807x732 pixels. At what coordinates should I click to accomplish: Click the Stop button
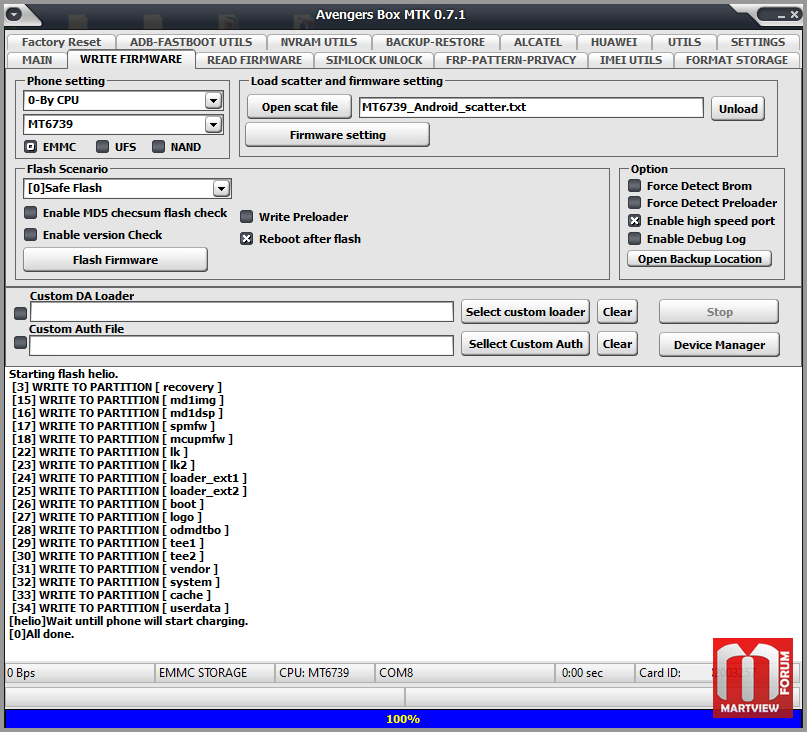pos(719,312)
